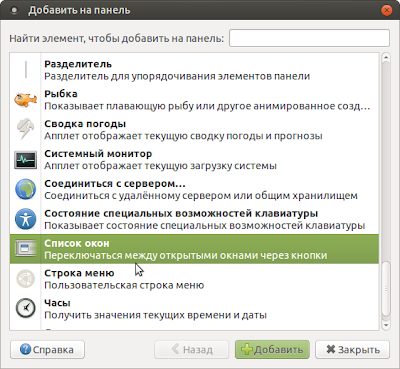Viewport: 400px width, 369px height.
Task: Select the orange fish Рыбка icon
Action: tap(26, 100)
